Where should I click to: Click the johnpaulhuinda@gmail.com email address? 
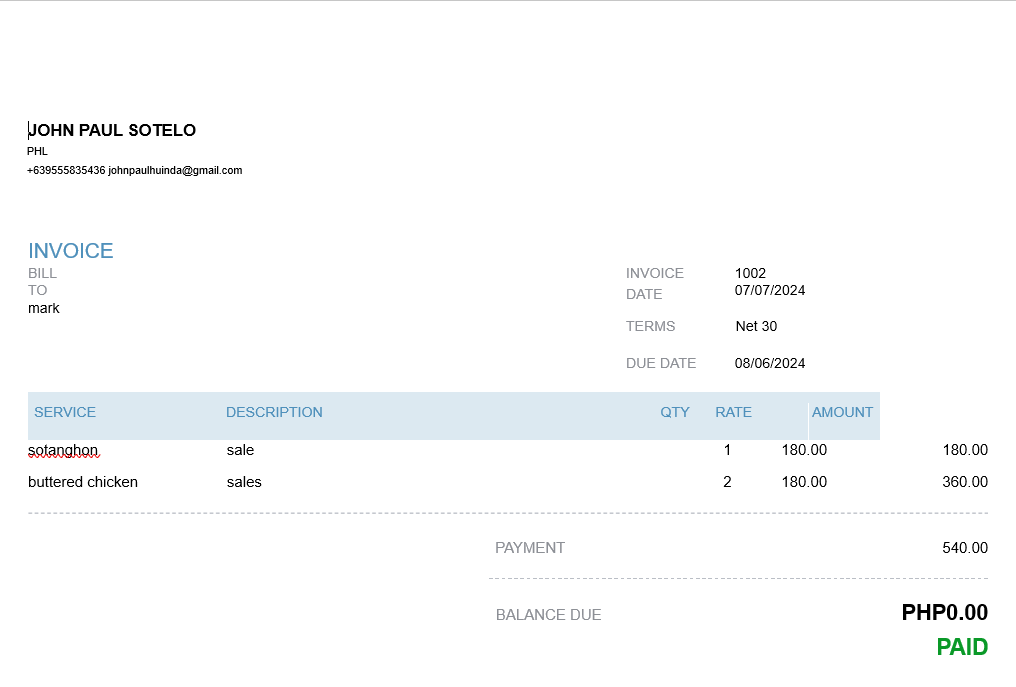[x=175, y=171]
